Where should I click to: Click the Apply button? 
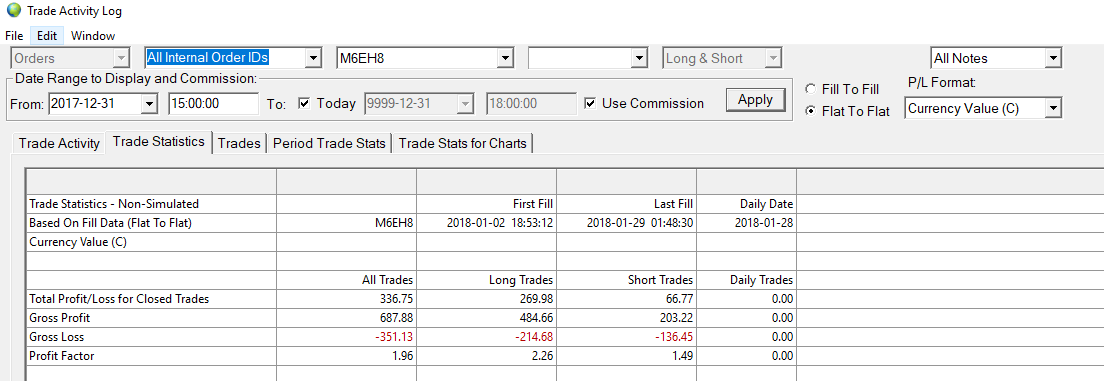(755, 100)
